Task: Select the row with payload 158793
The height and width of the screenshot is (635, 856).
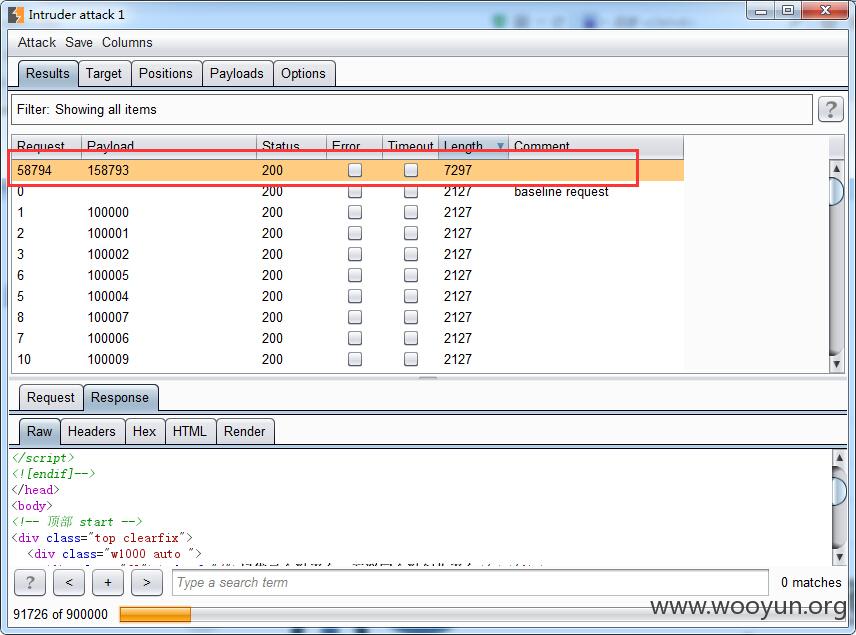Action: (x=347, y=170)
